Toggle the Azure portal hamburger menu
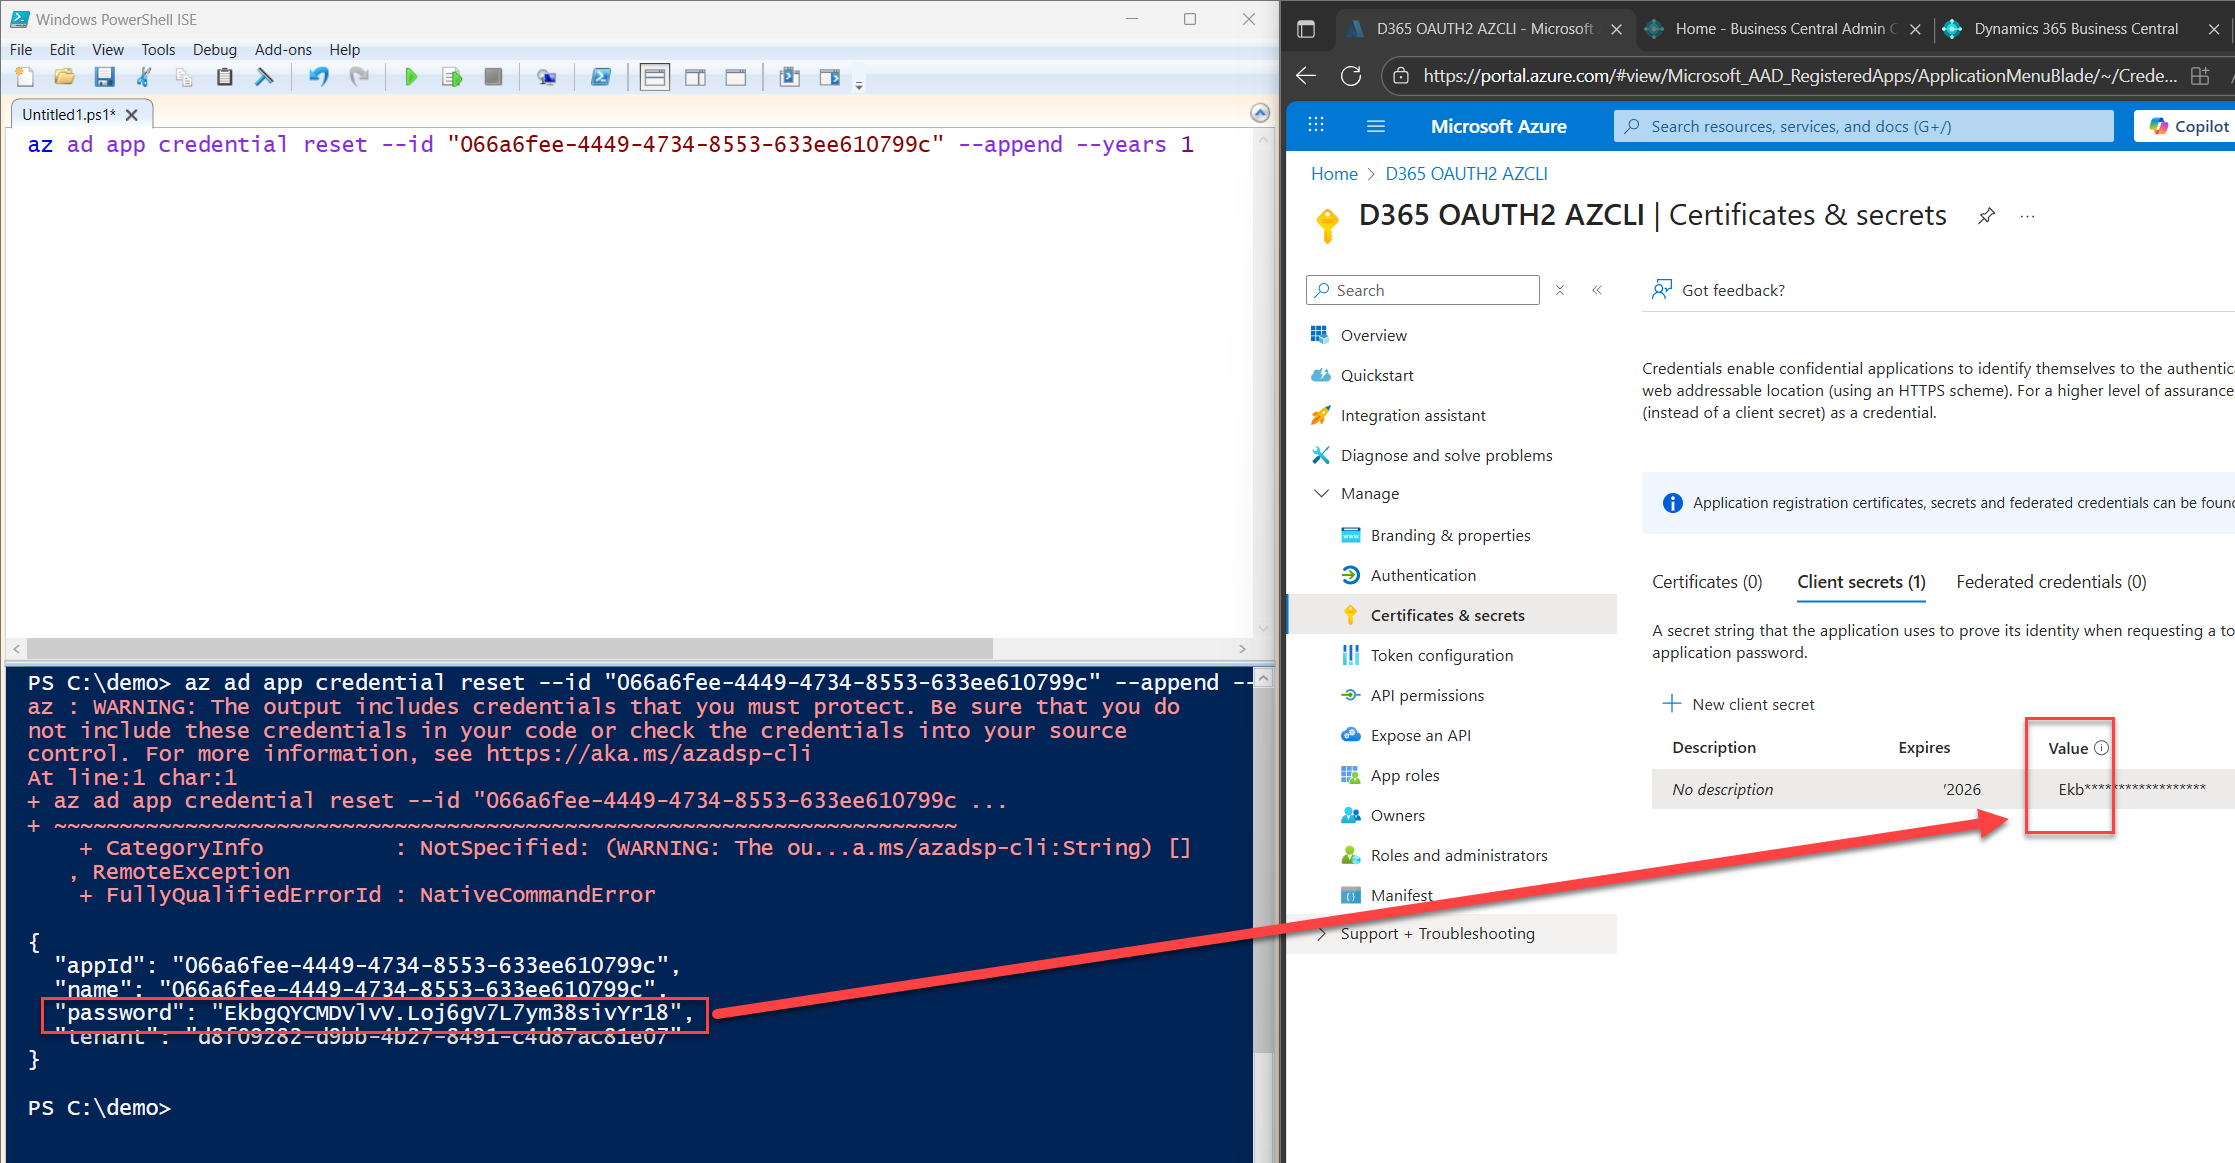 1375,126
